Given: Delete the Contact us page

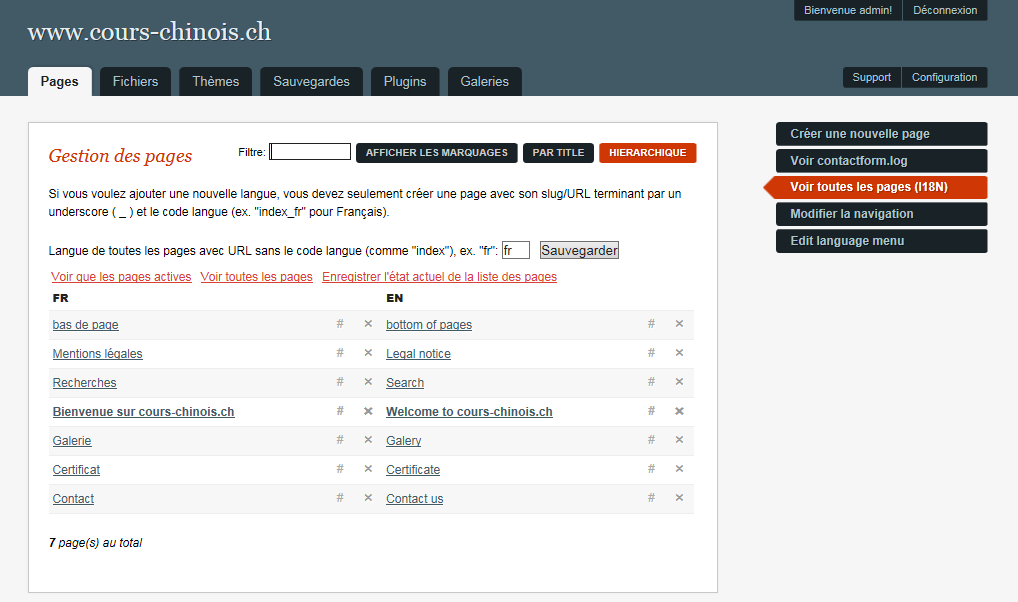Looking at the screenshot, I should coord(679,498).
